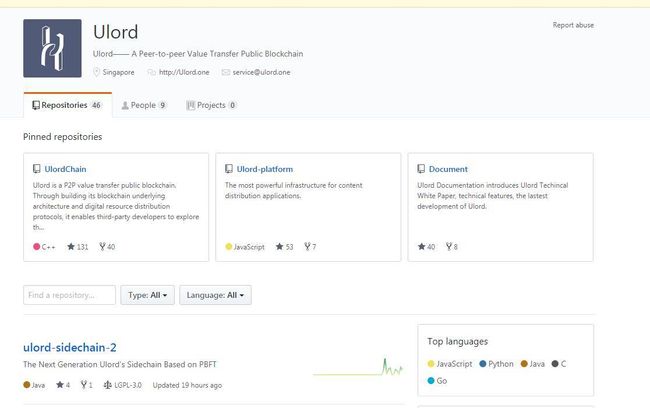Viewport: 650px width, 408px height.
Task: Click Report abuse link
Action: pos(573,25)
